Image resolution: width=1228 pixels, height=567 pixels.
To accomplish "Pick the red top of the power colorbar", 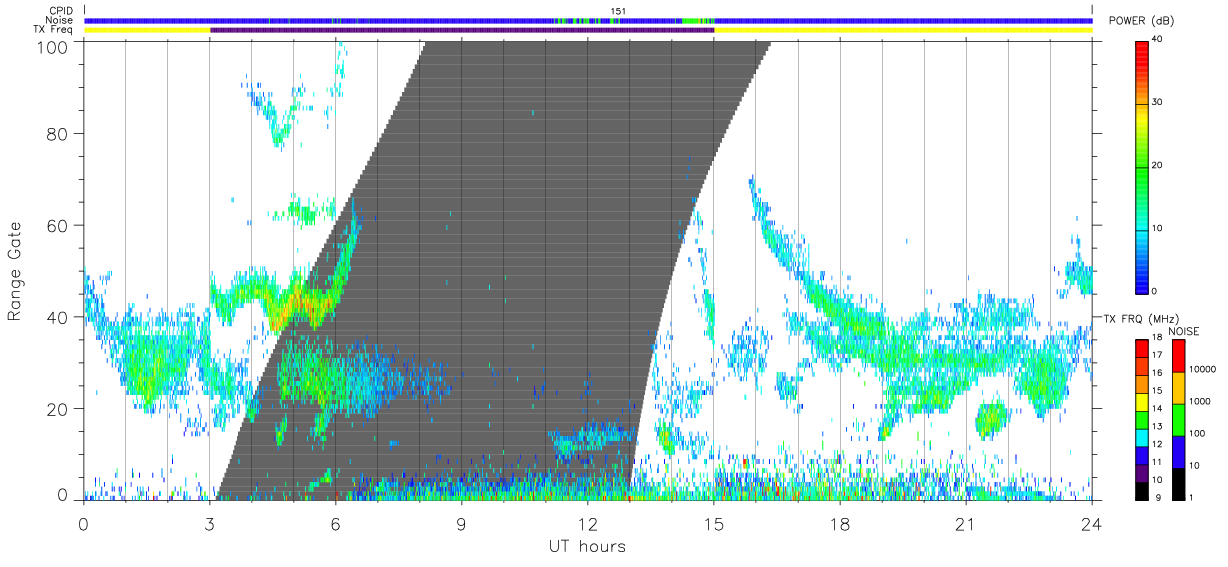I will (x=1141, y=48).
